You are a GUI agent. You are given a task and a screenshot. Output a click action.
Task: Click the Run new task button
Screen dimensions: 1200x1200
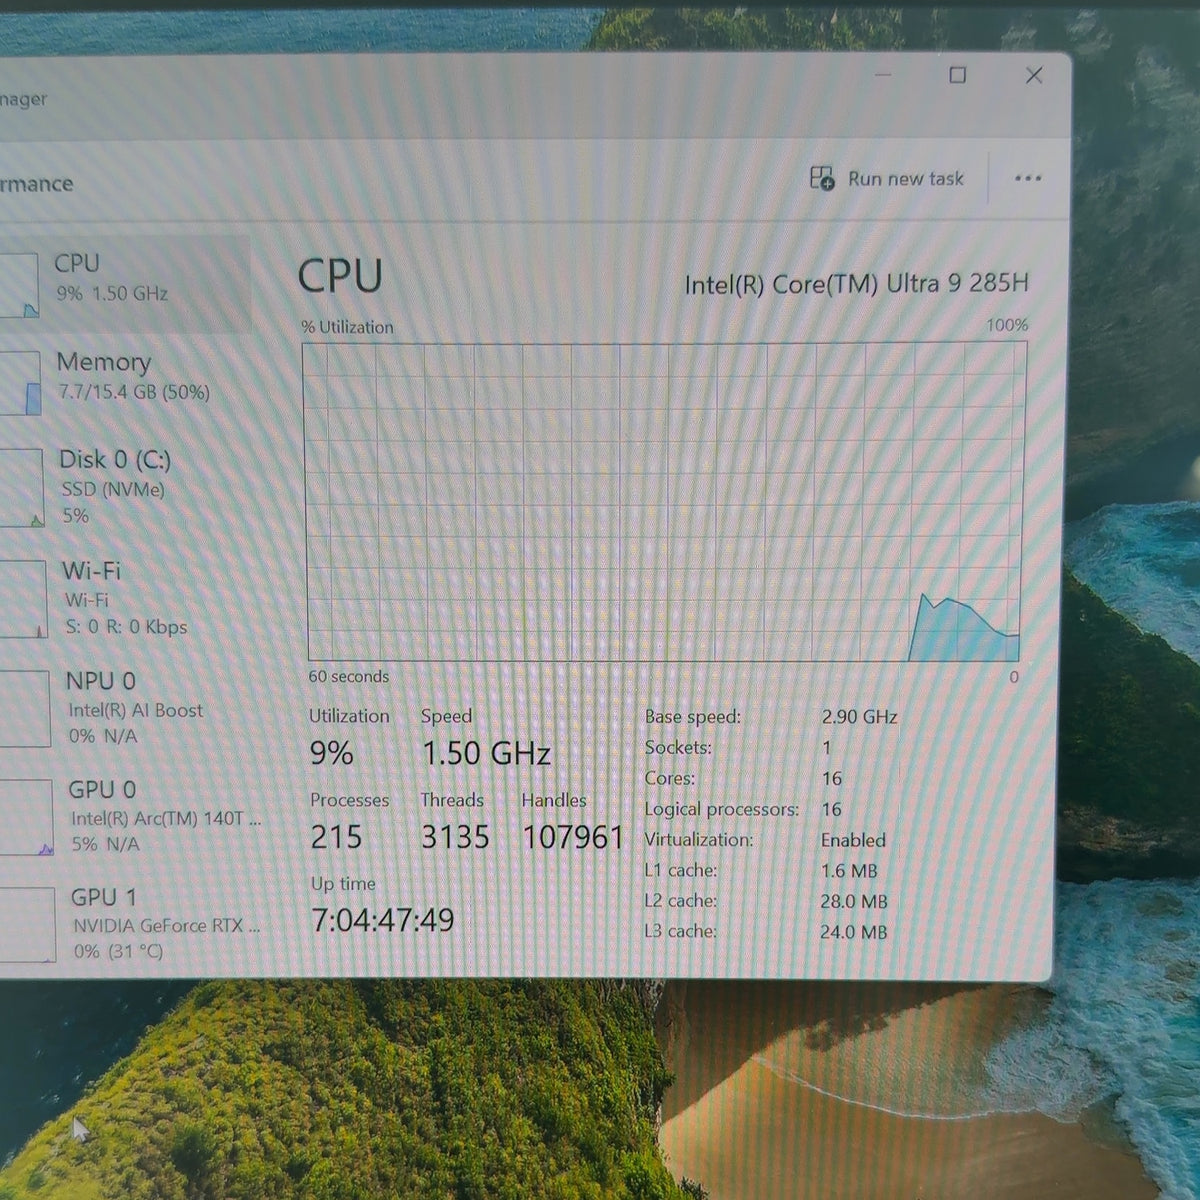886,179
